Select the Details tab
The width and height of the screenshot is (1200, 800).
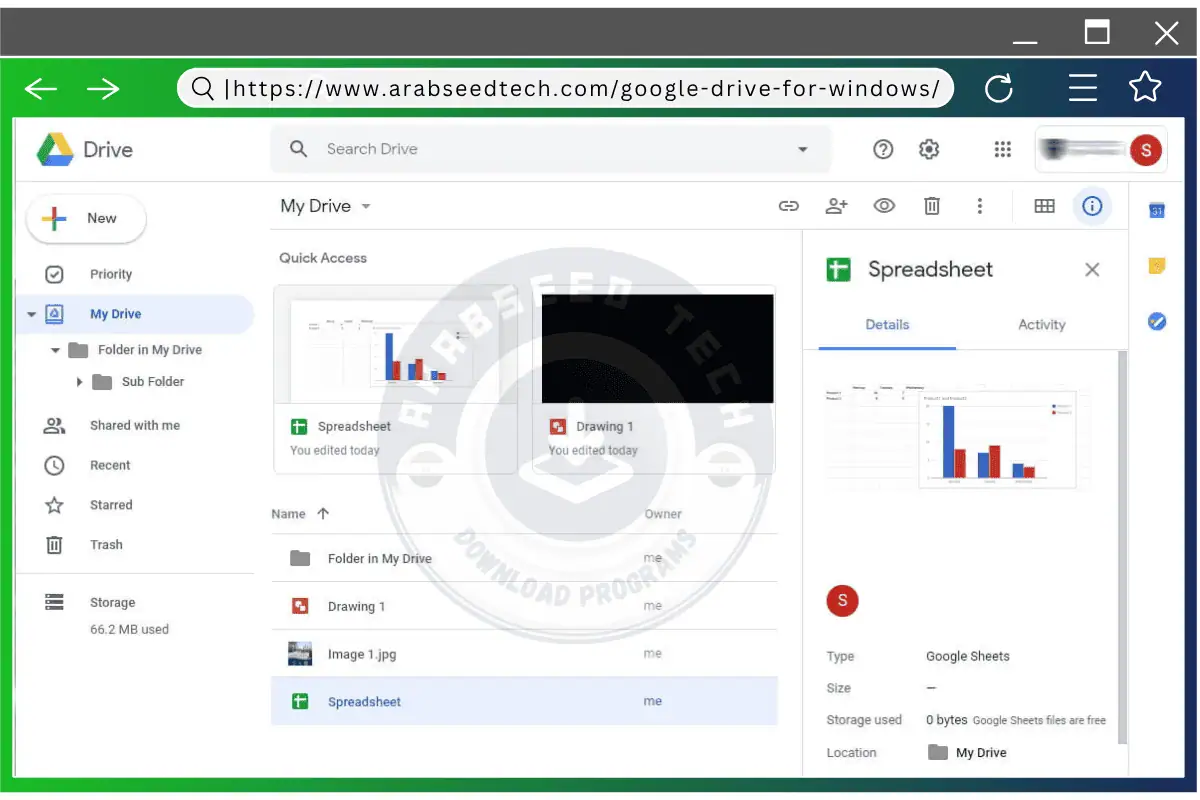(x=887, y=325)
